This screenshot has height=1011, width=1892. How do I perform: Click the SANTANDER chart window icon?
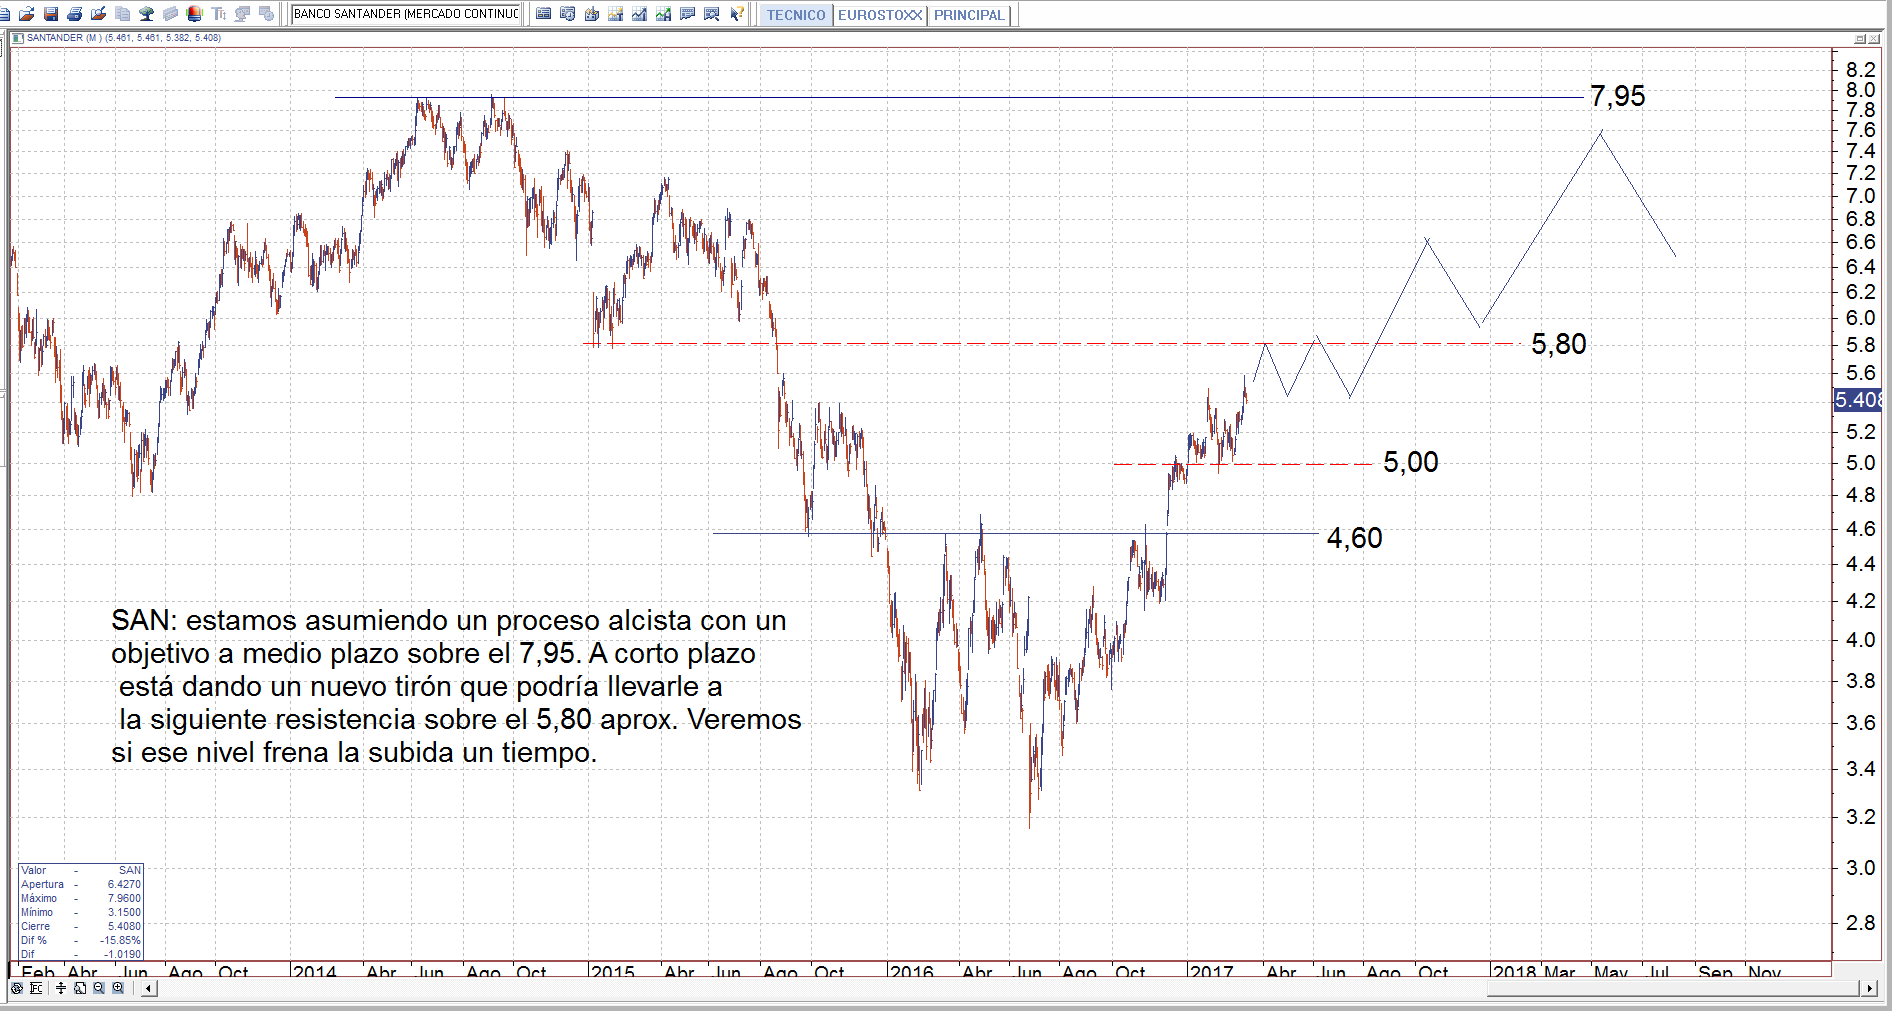[x=17, y=38]
